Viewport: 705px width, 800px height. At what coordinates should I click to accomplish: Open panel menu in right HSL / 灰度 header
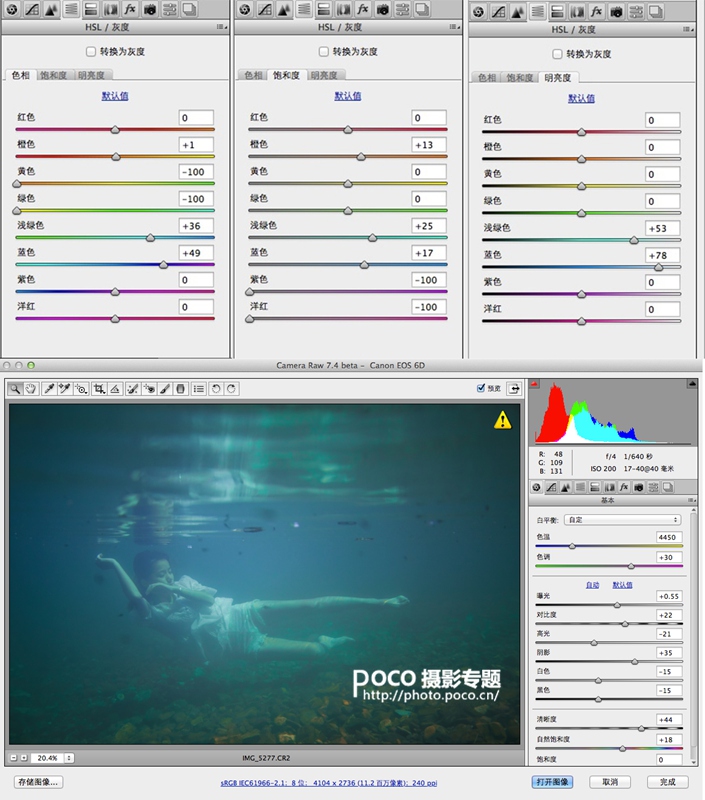(x=688, y=30)
